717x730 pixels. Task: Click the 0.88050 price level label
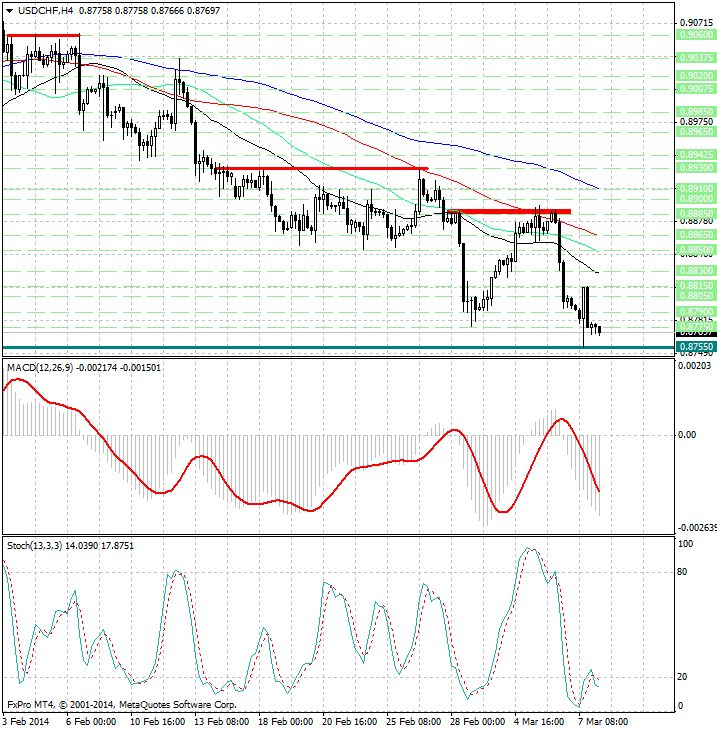696,295
